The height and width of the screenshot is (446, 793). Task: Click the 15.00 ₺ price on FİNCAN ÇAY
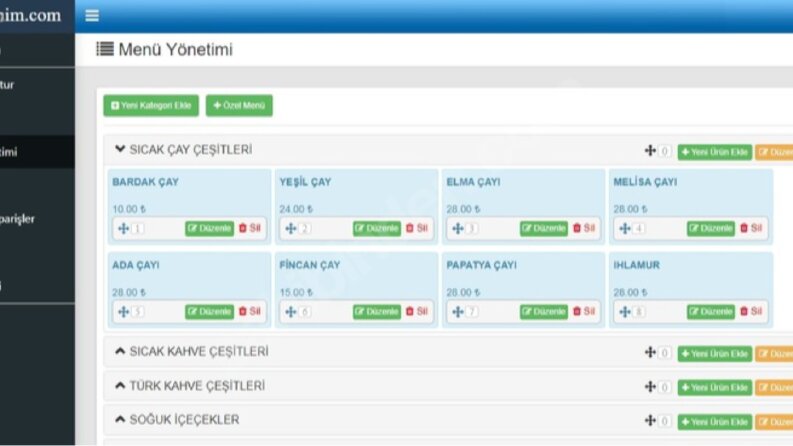click(x=296, y=292)
